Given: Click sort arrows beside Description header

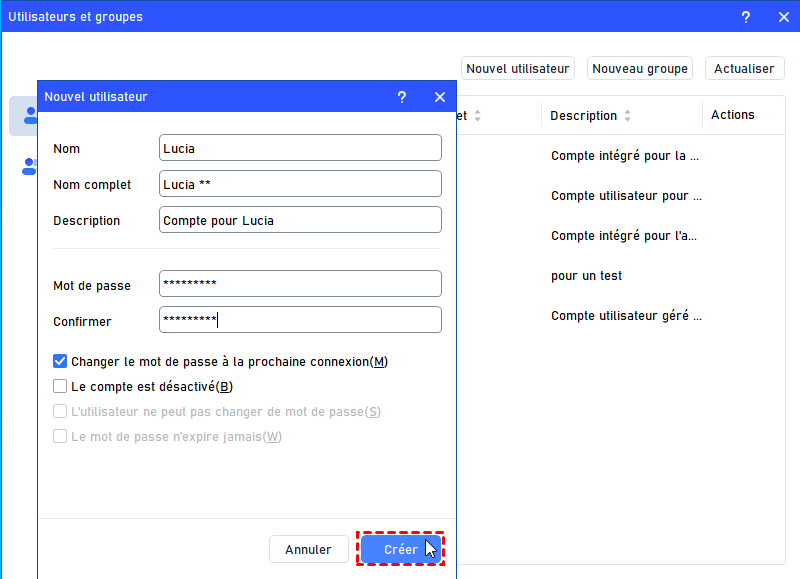Looking at the screenshot, I should coord(628,116).
